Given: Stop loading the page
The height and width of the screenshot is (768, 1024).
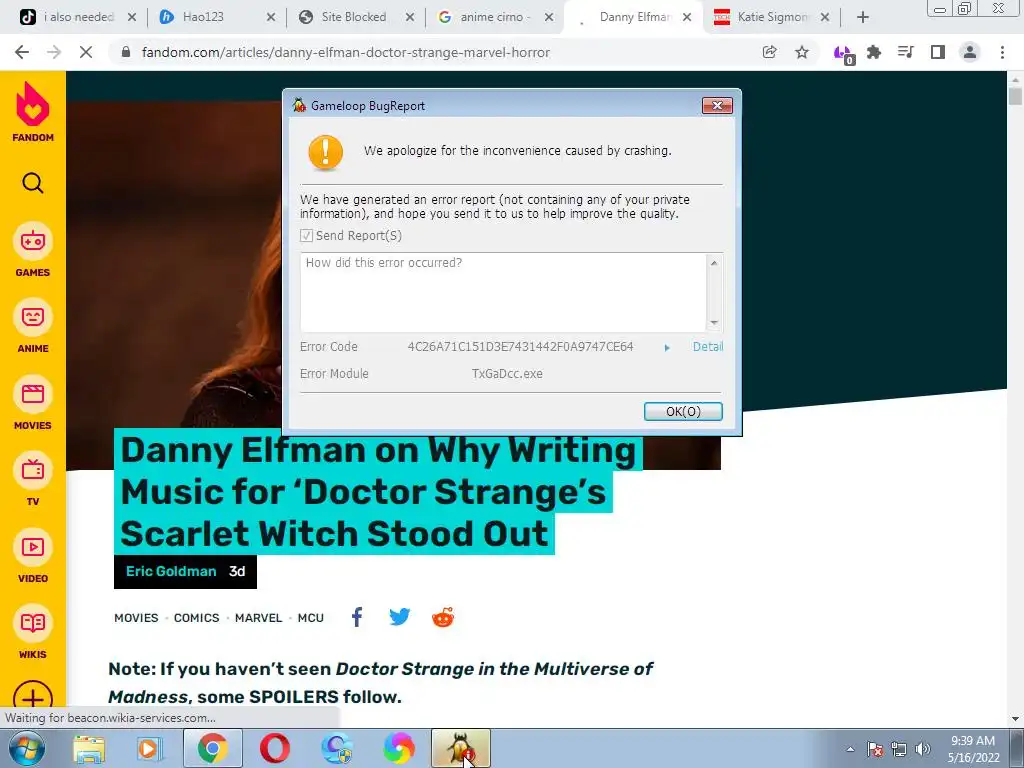Looking at the screenshot, I should [x=86, y=52].
